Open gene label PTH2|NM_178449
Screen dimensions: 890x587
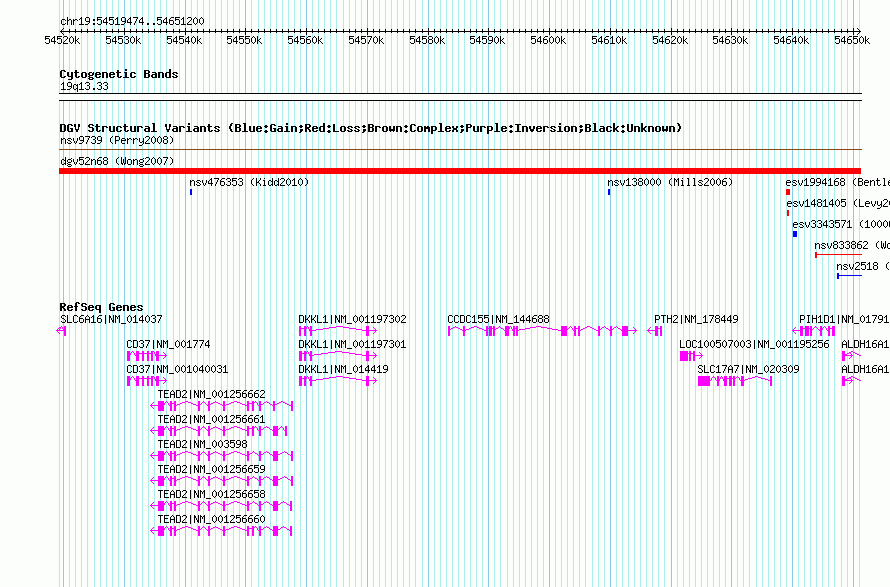click(696, 320)
